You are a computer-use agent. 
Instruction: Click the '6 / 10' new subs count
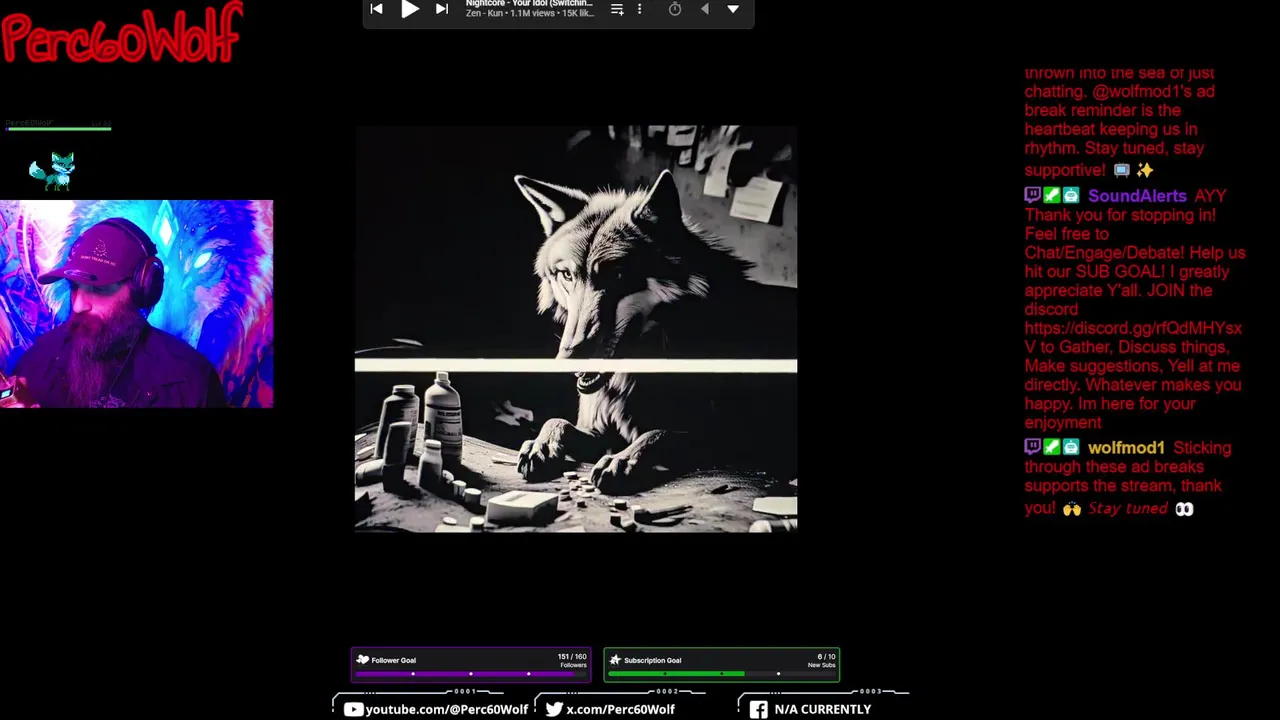826,657
